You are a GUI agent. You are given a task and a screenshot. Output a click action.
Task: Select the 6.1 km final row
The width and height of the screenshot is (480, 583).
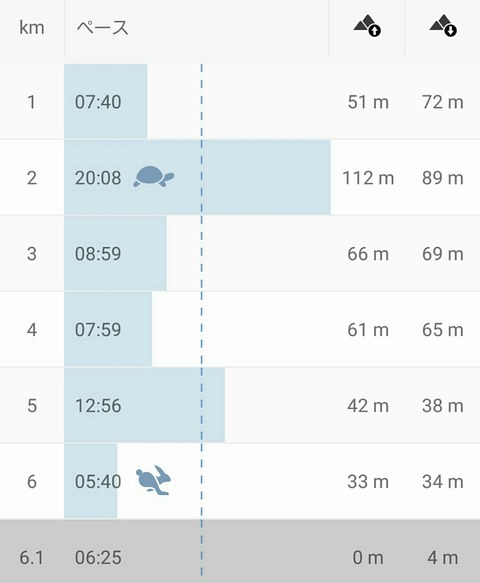coord(240,551)
